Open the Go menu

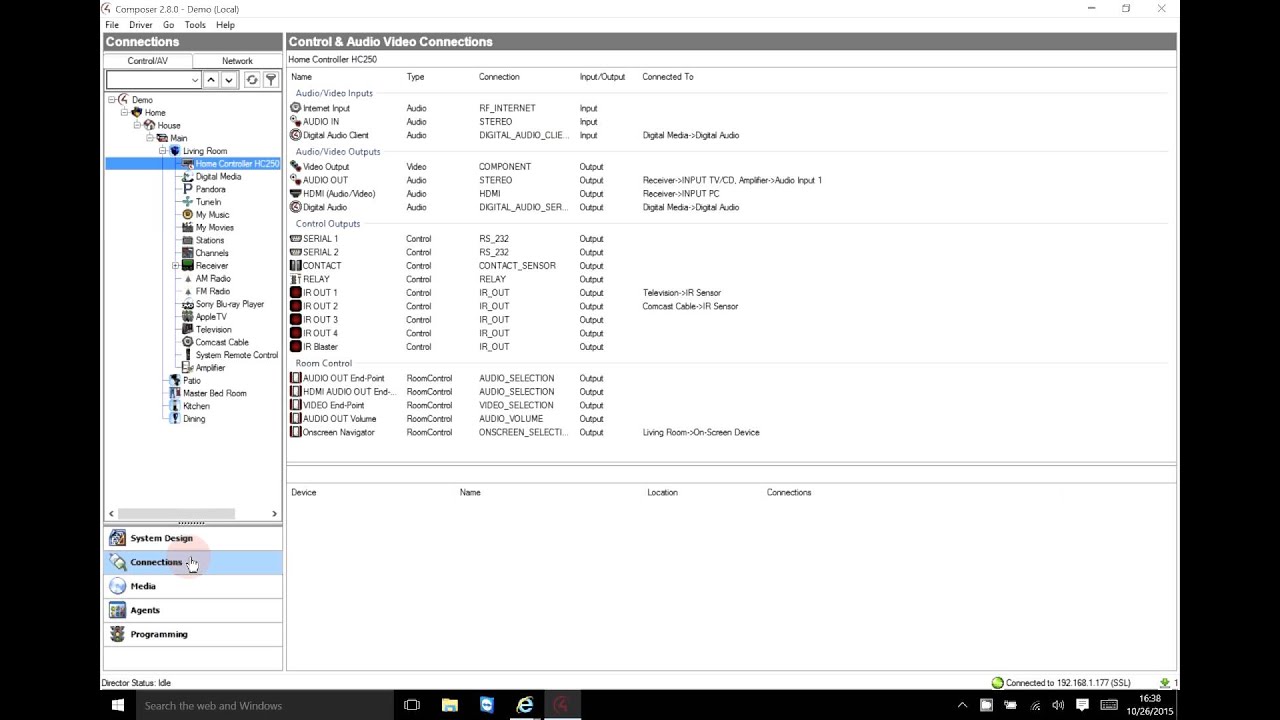168,25
